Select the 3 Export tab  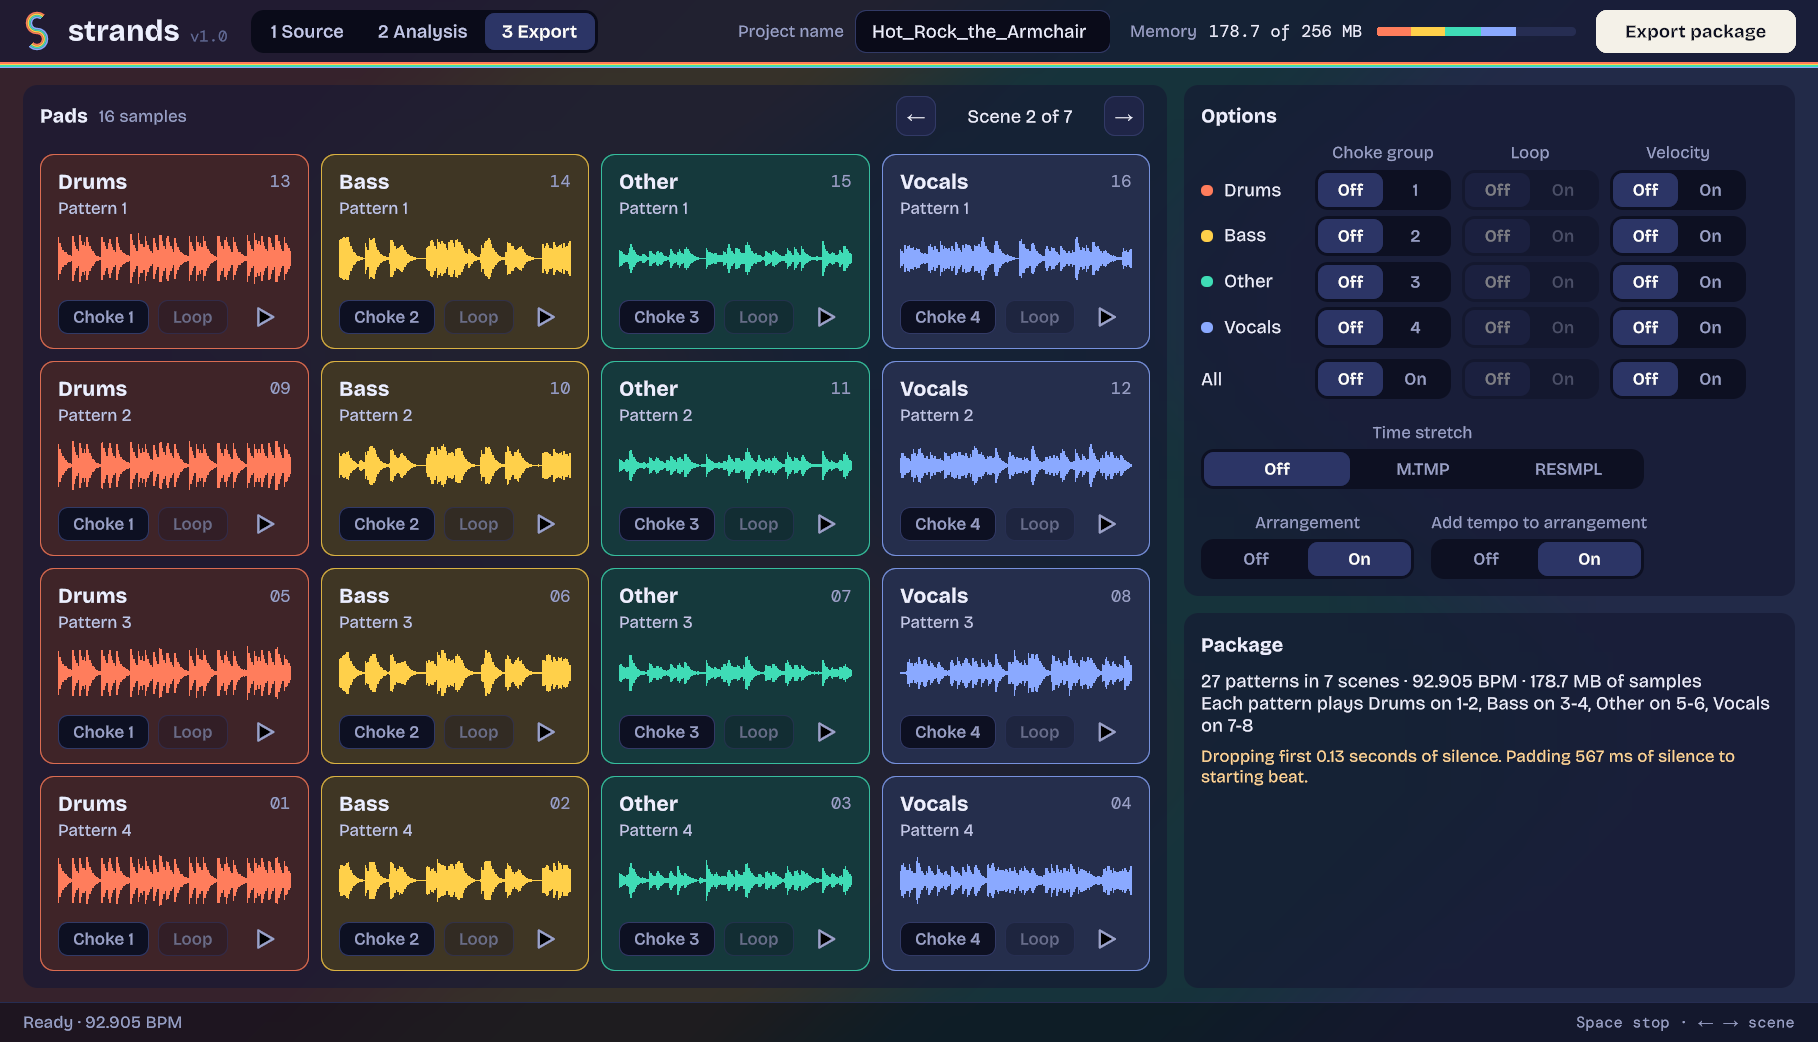coord(539,31)
